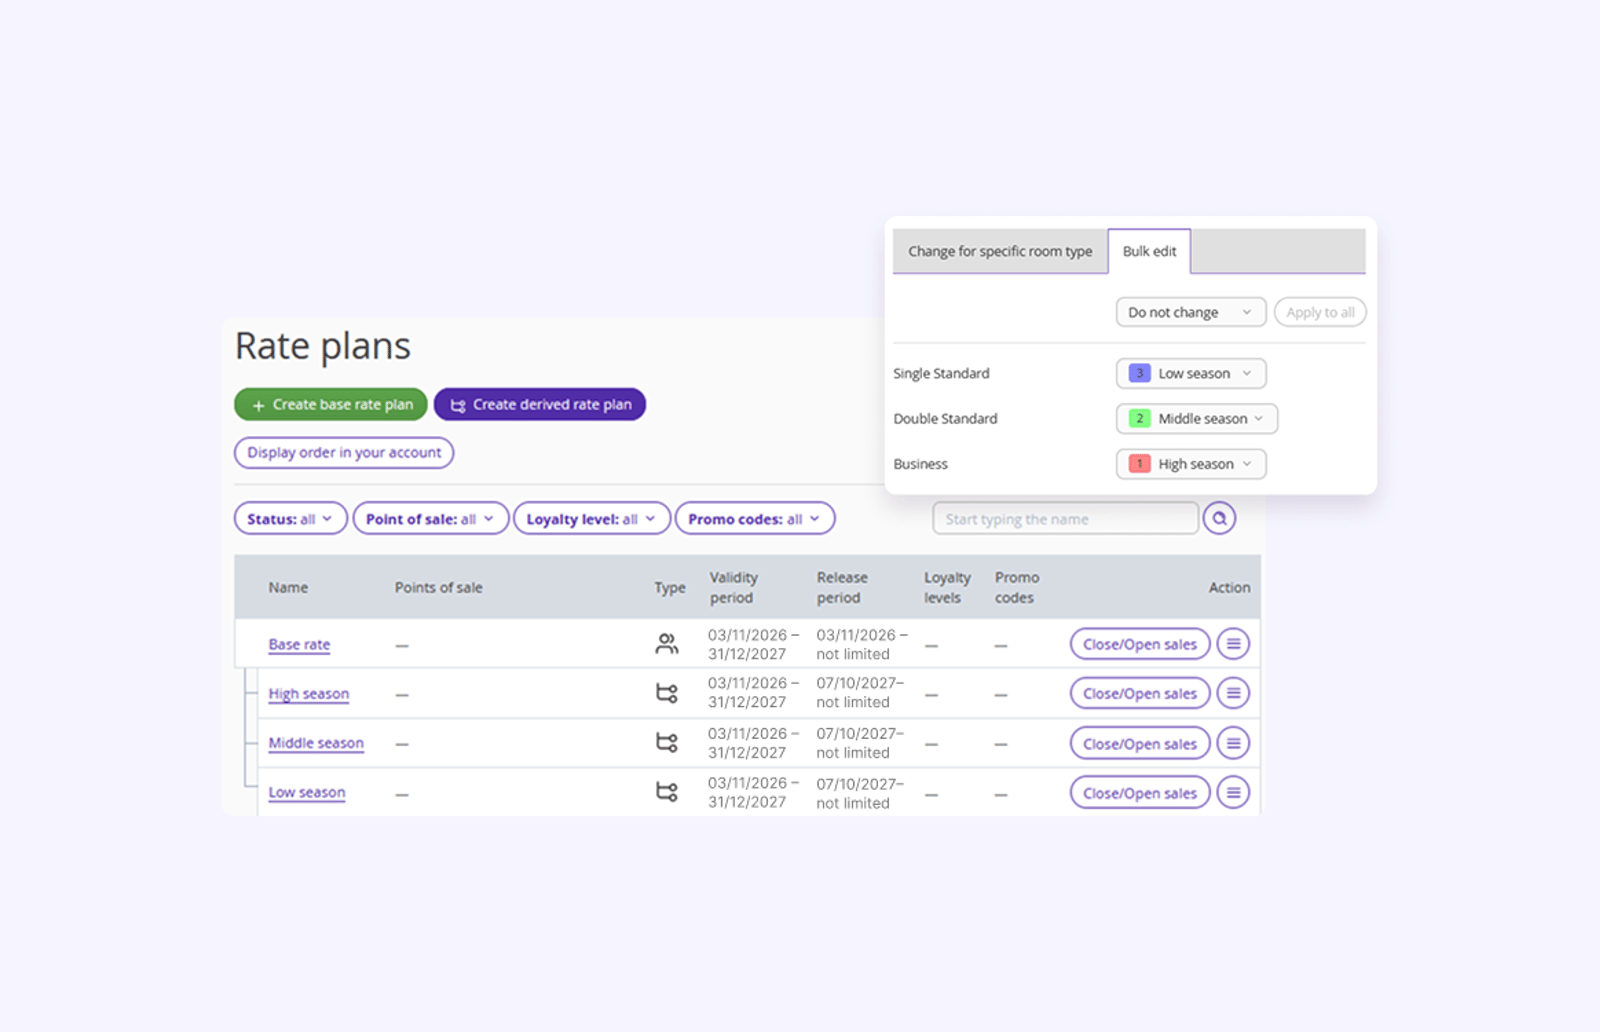Open Single Standard Low season dropdown
The image size is (1600, 1032).
pyautogui.click(x=1191, y=373)
